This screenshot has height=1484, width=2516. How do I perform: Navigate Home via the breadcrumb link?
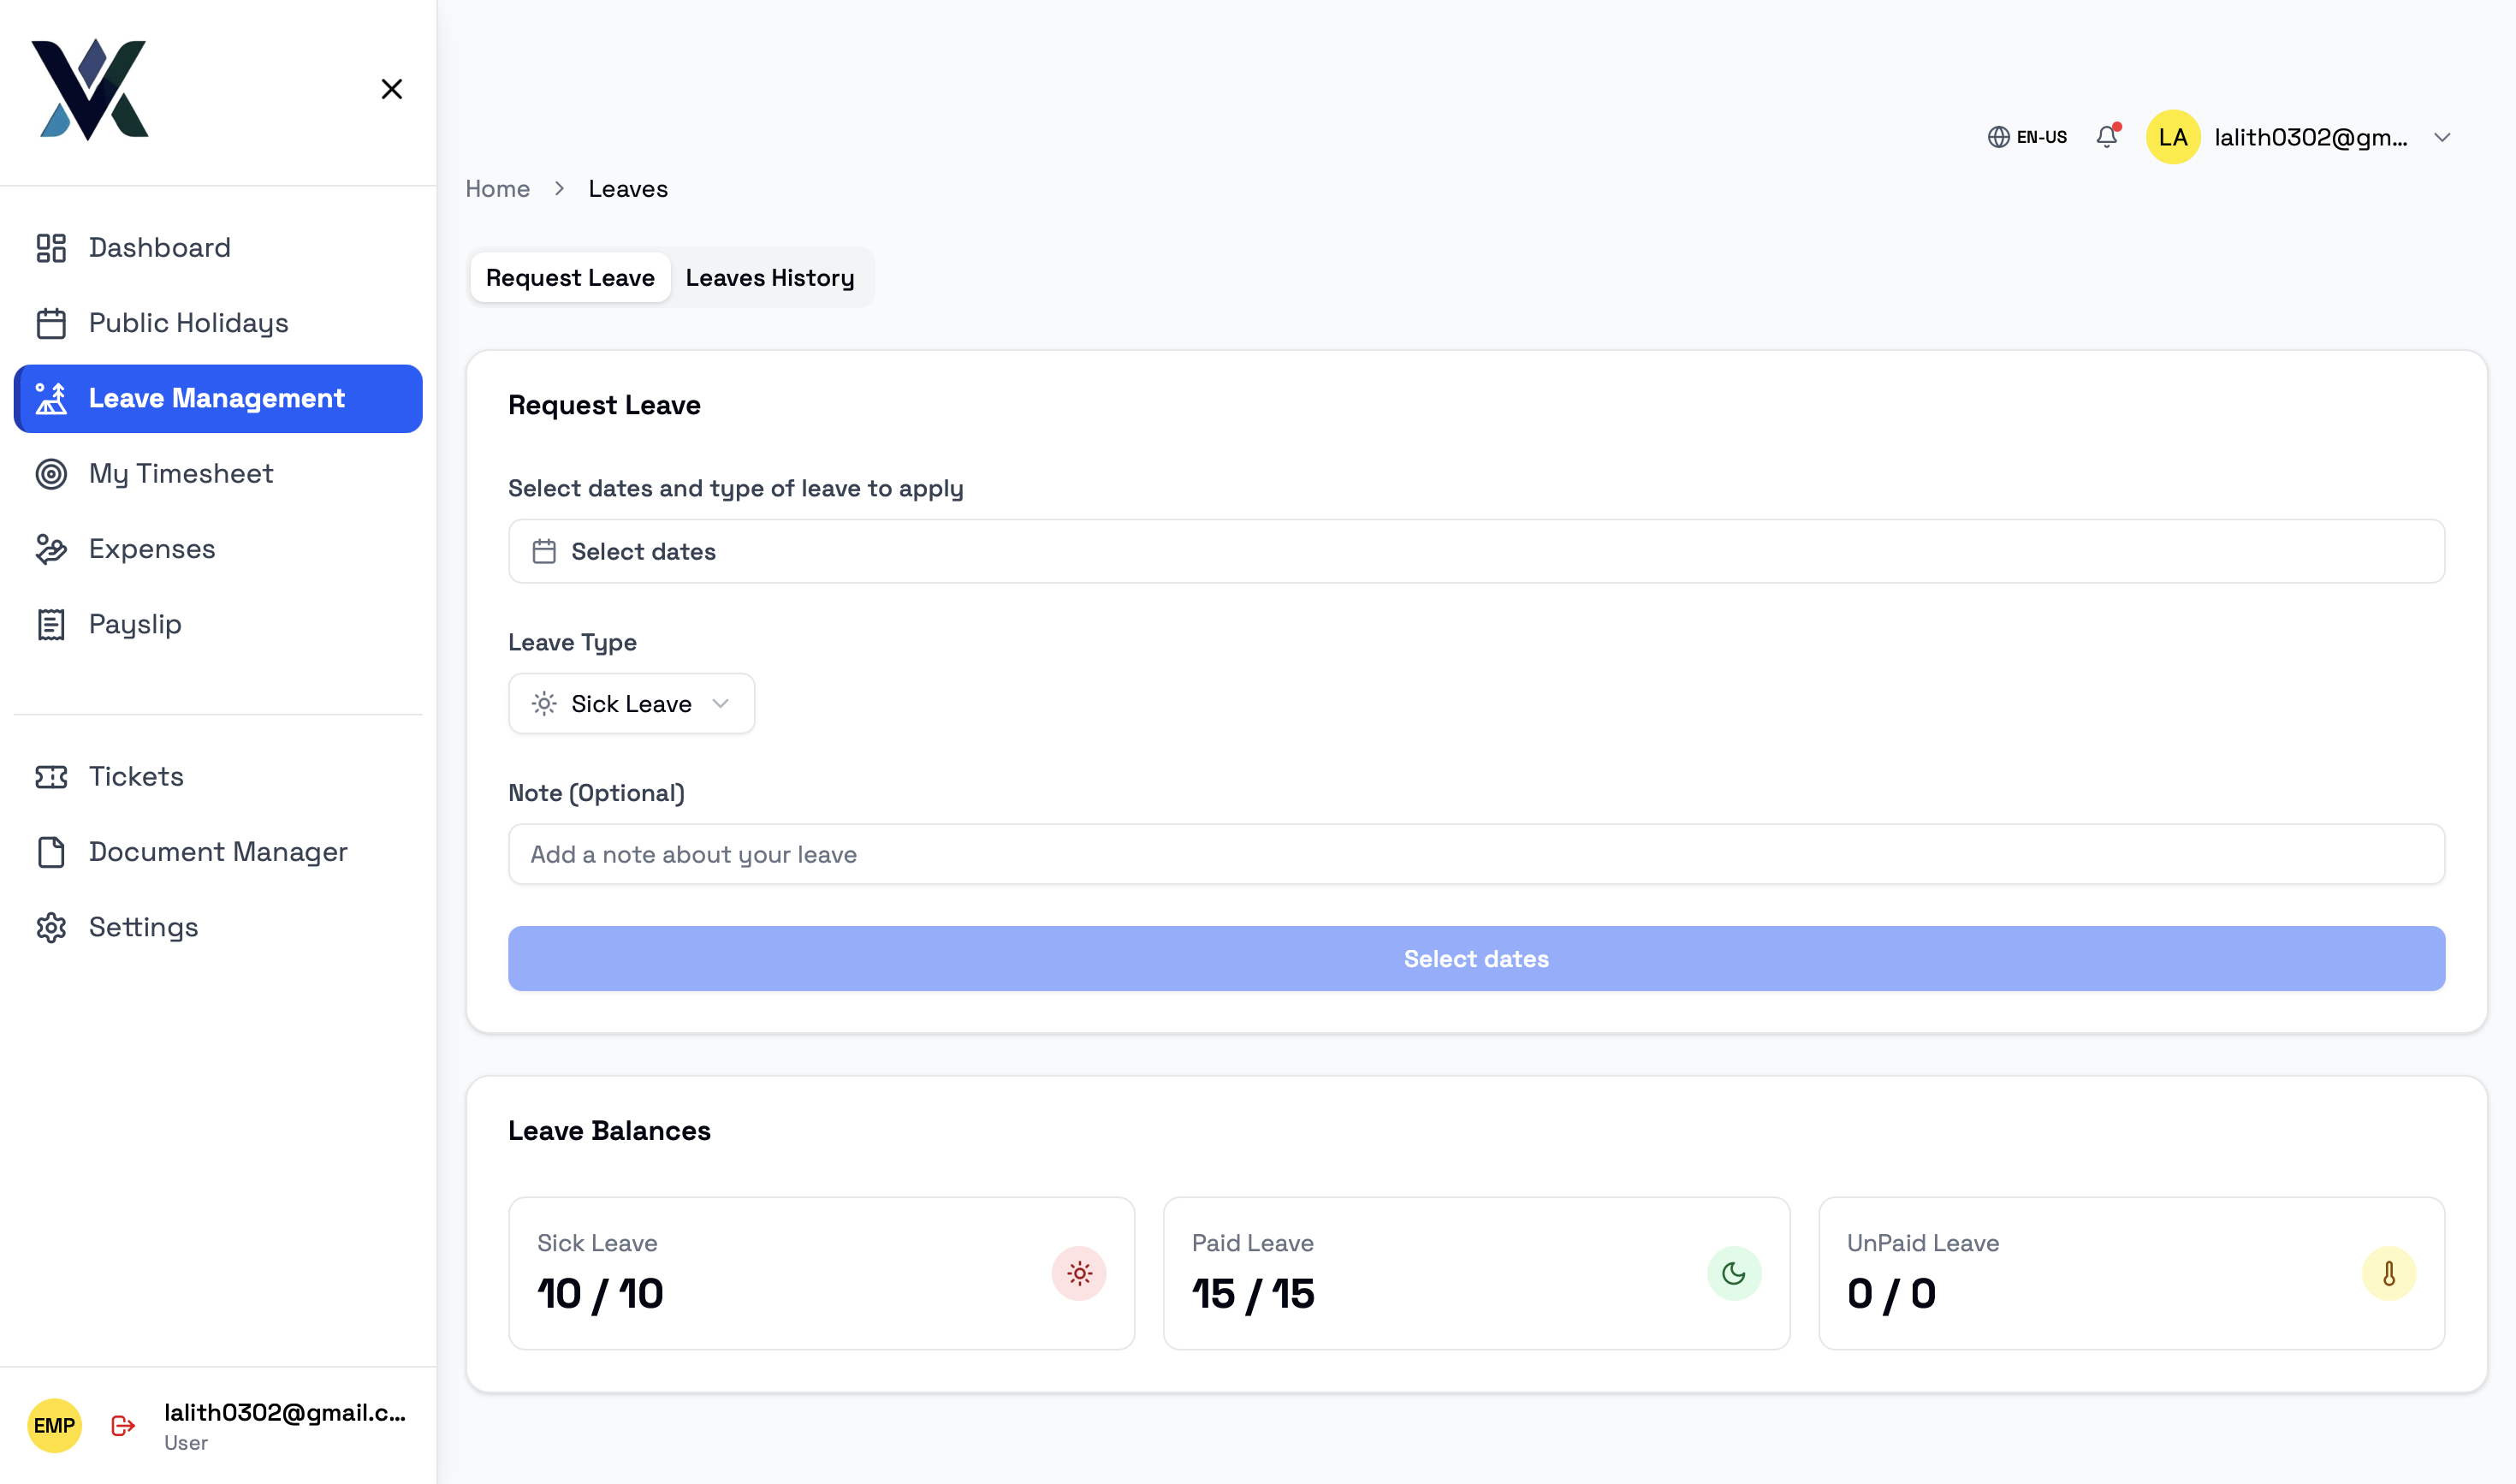coord(497,188)
